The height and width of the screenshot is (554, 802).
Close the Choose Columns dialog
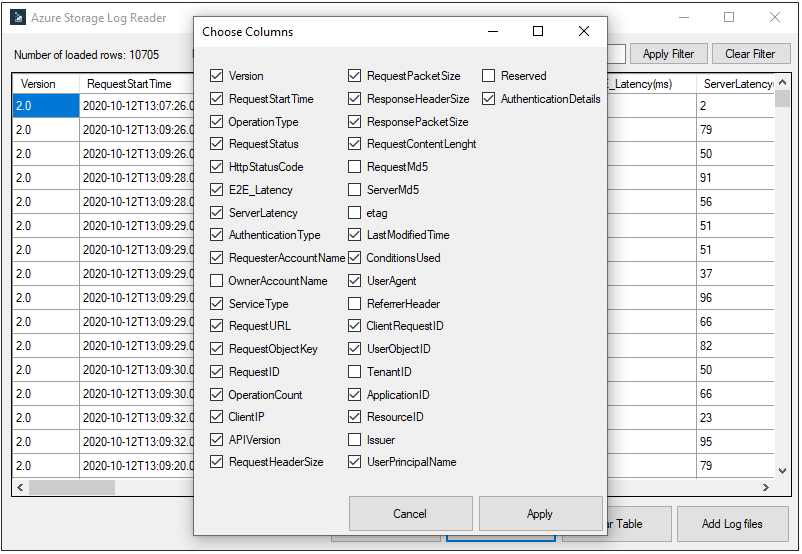click(x=584, y=32)
